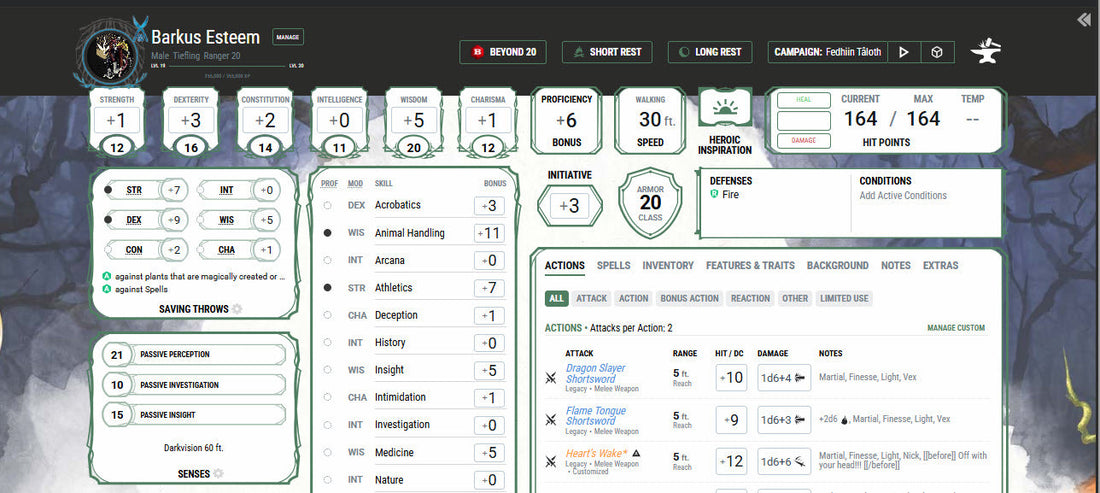Click the Short Rest button
The image size is (1100, 493).
(607, 52)
